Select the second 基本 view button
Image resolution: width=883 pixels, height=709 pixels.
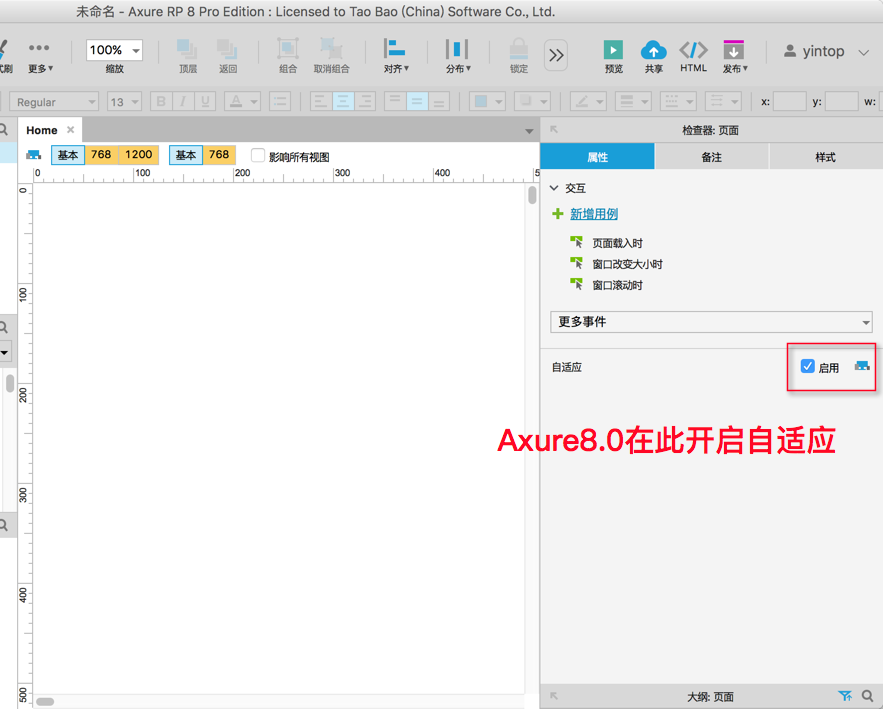click(186, 155)
